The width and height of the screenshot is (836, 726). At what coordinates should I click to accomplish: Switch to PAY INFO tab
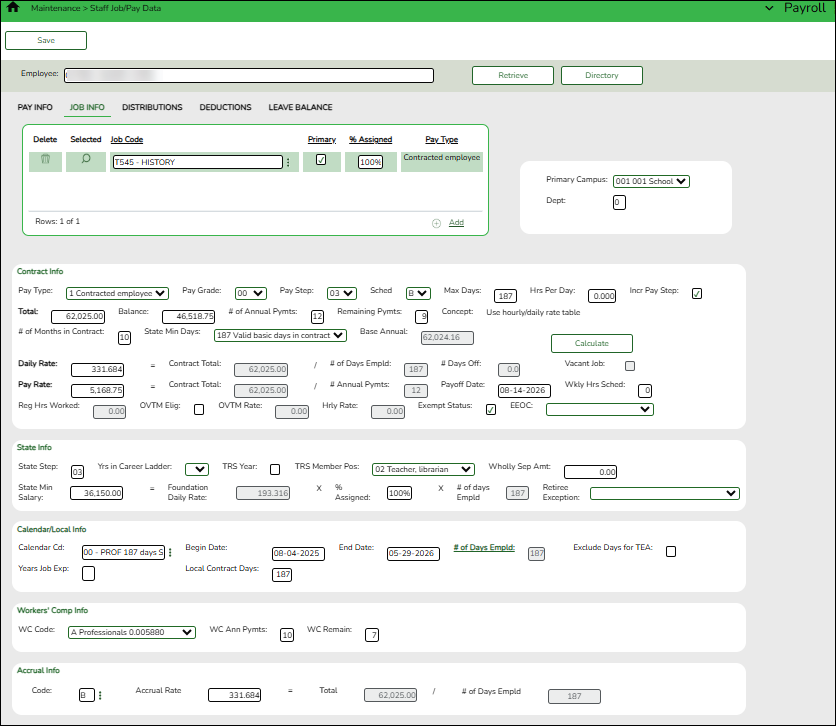[x=35, y=107]
